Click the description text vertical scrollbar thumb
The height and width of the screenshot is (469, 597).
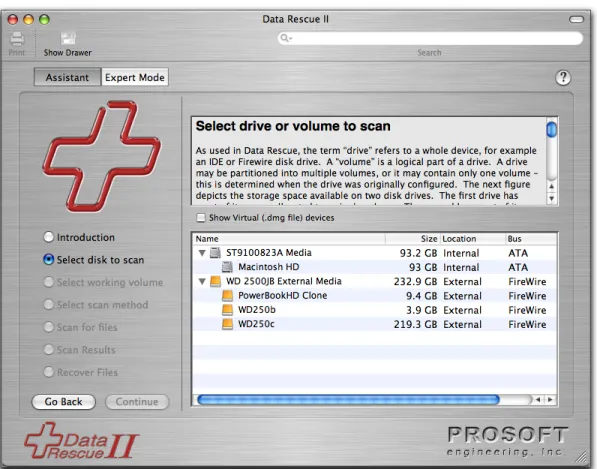click(x=551, y=129)
